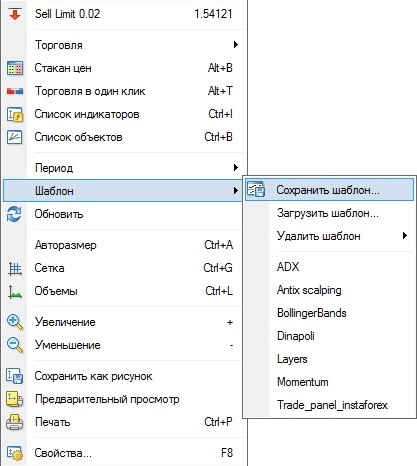Click the Торговля в один клик icon
Viewport: 417px width, 466px height.
[x=15, y=91]
